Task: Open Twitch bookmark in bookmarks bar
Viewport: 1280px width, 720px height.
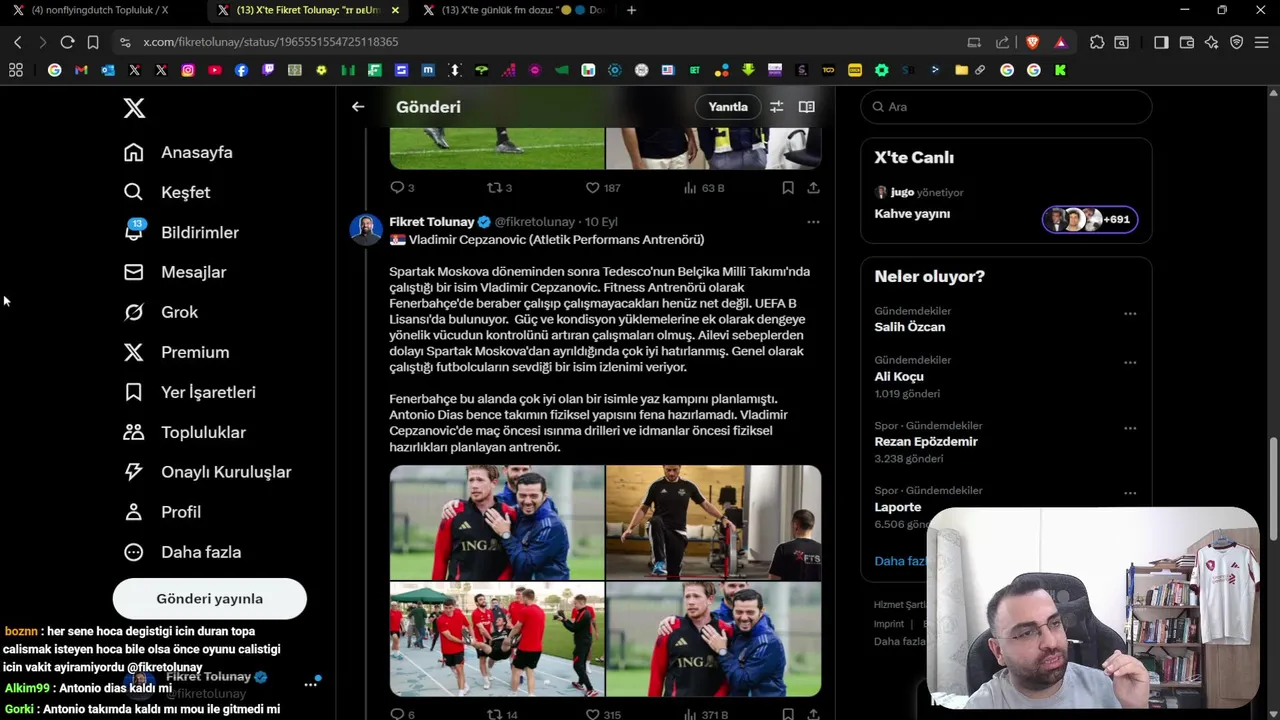Action: [x=268, y=70]
